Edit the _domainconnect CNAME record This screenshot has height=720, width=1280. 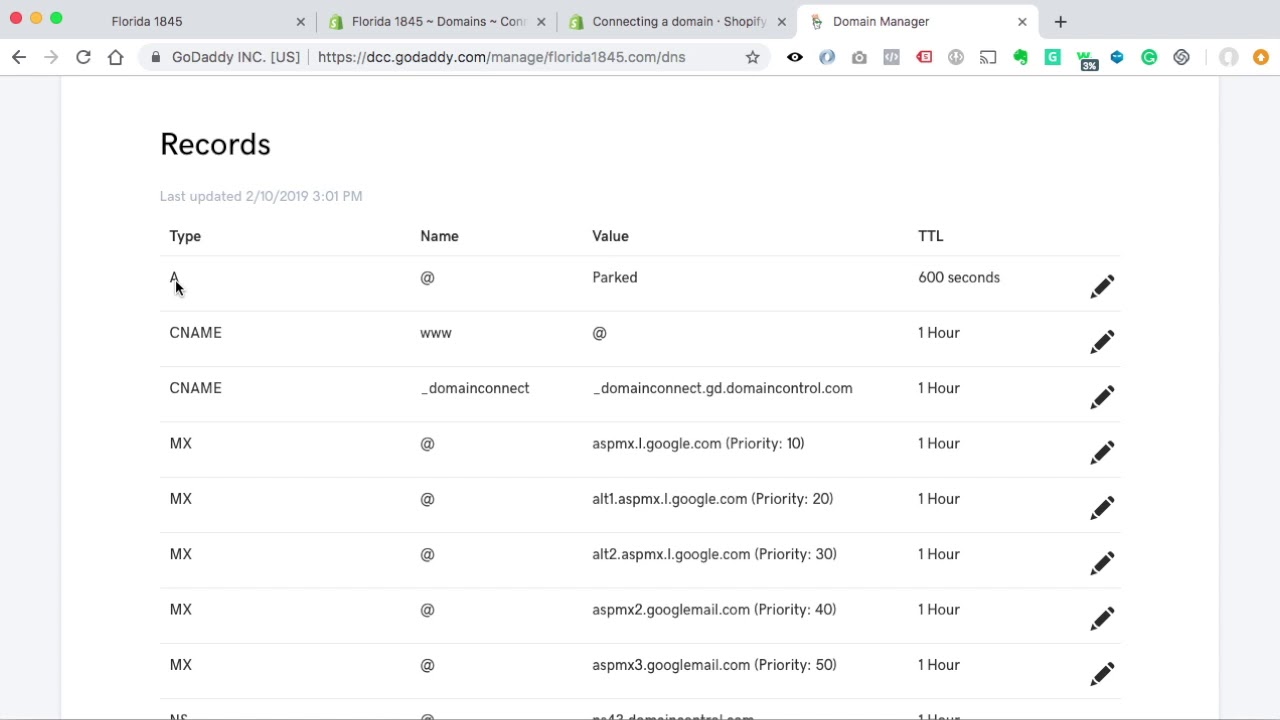click(x=1102, y=397)
